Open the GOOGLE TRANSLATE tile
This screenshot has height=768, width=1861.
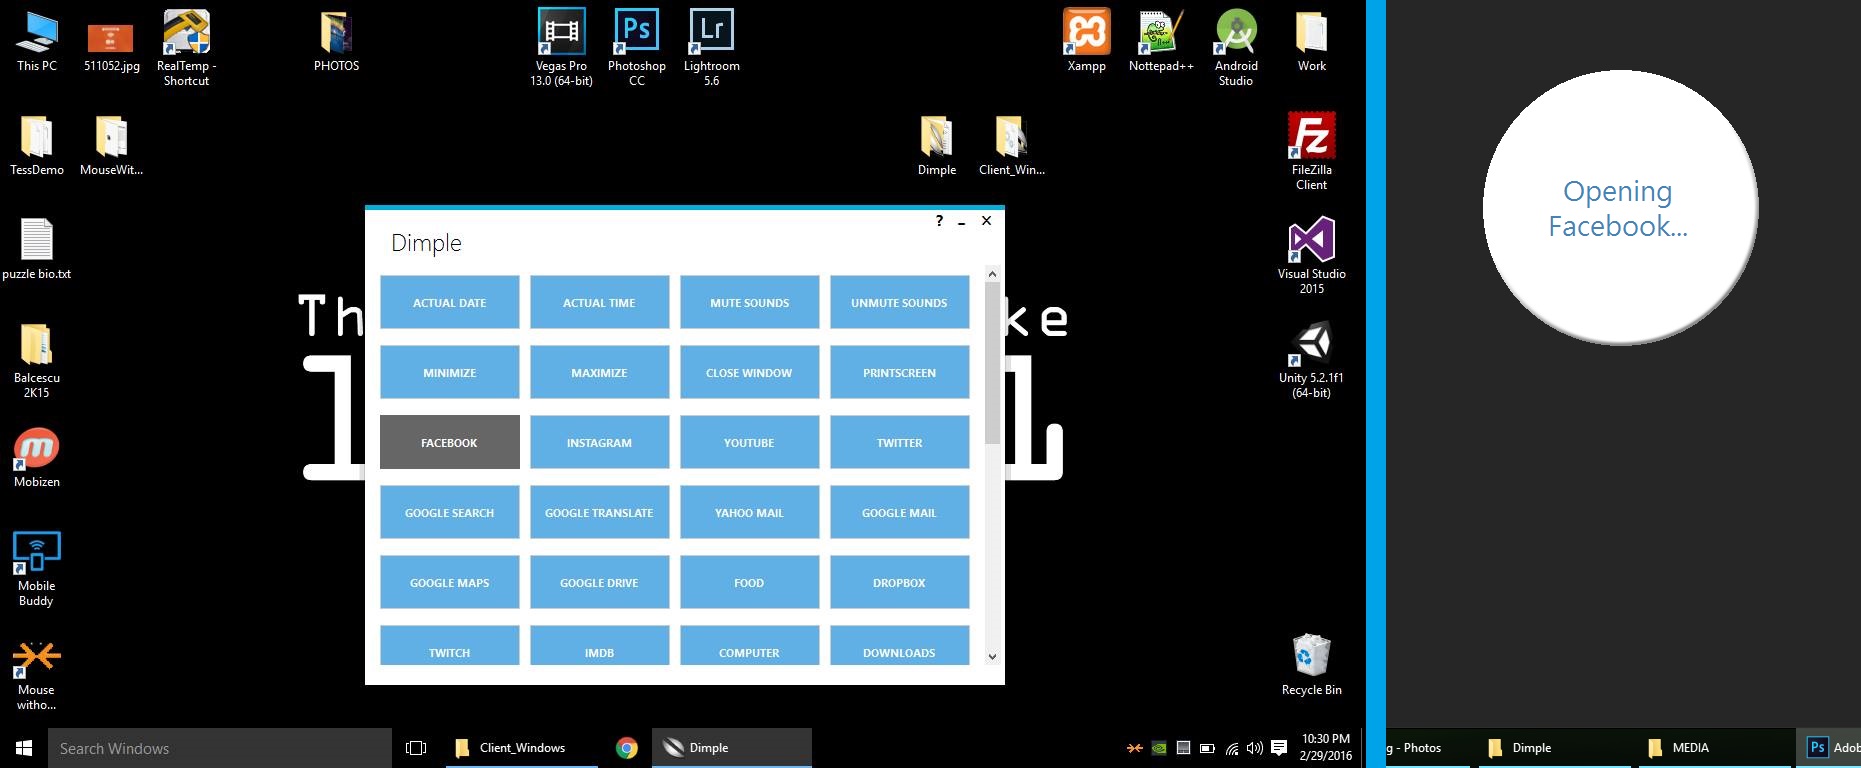(599, 512)
